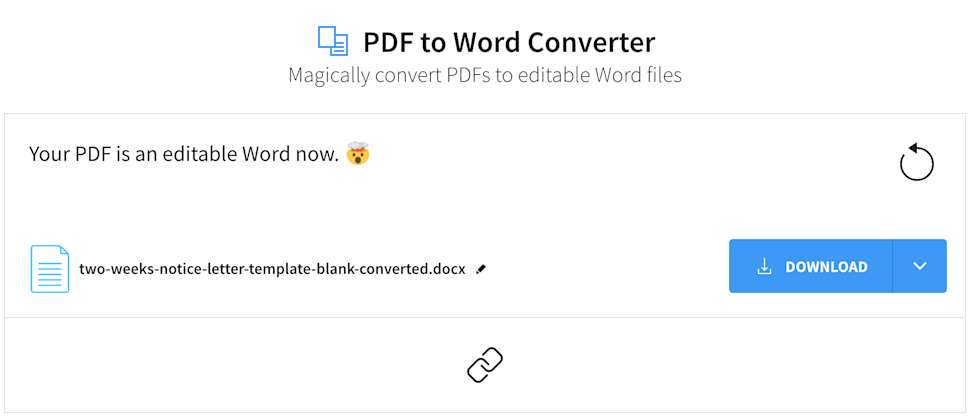This screenshot has width=971, height=419.
Task: Click the horizontal divider above the link icon
Action: tap(485, 317)
